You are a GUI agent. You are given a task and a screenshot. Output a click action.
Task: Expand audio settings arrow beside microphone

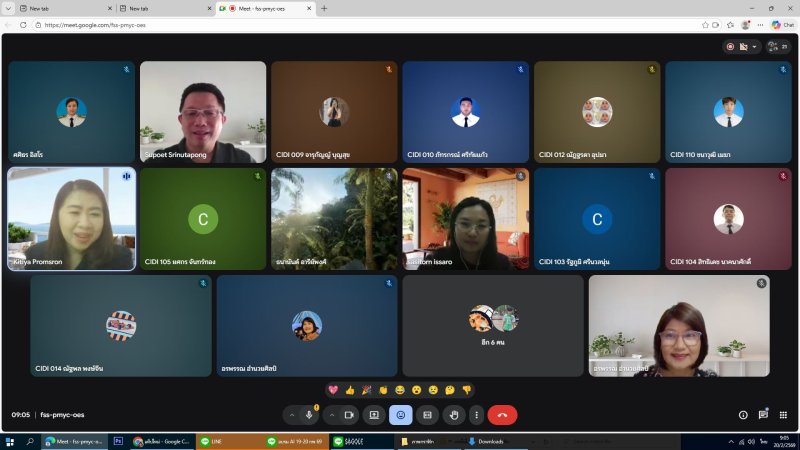coord(291,414)
